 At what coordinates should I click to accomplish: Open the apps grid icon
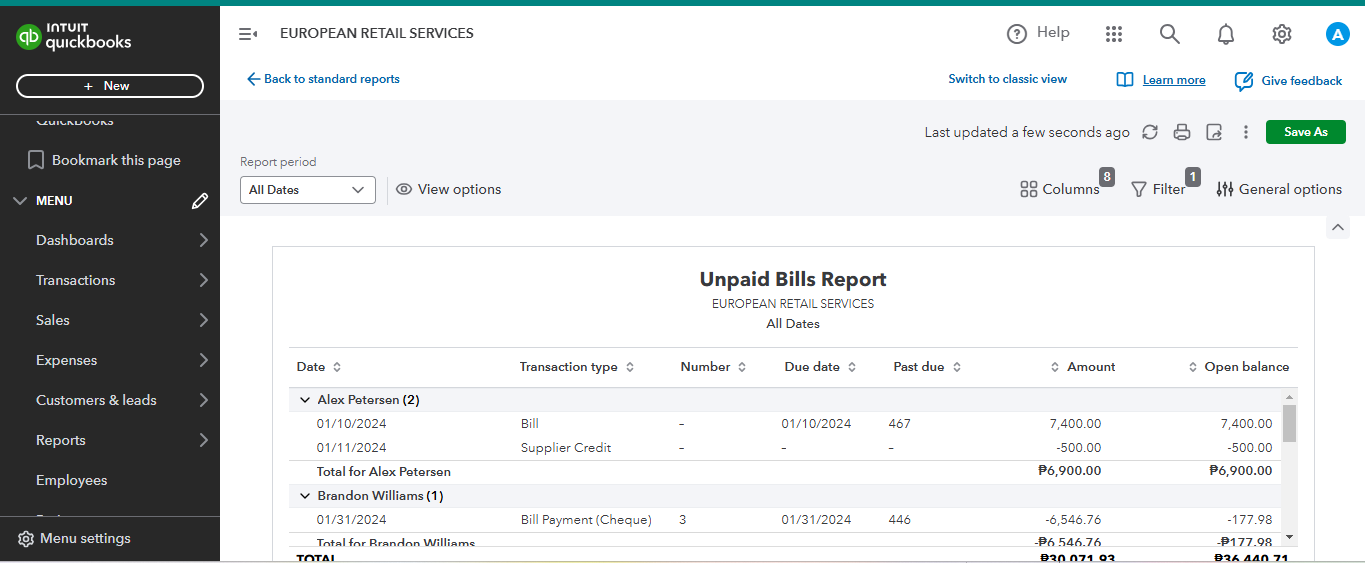(x=1114, y=34)
